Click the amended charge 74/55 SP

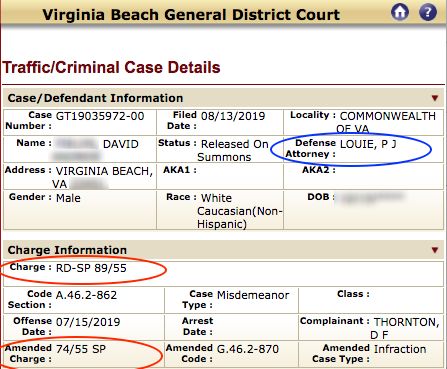pos(81,349)
